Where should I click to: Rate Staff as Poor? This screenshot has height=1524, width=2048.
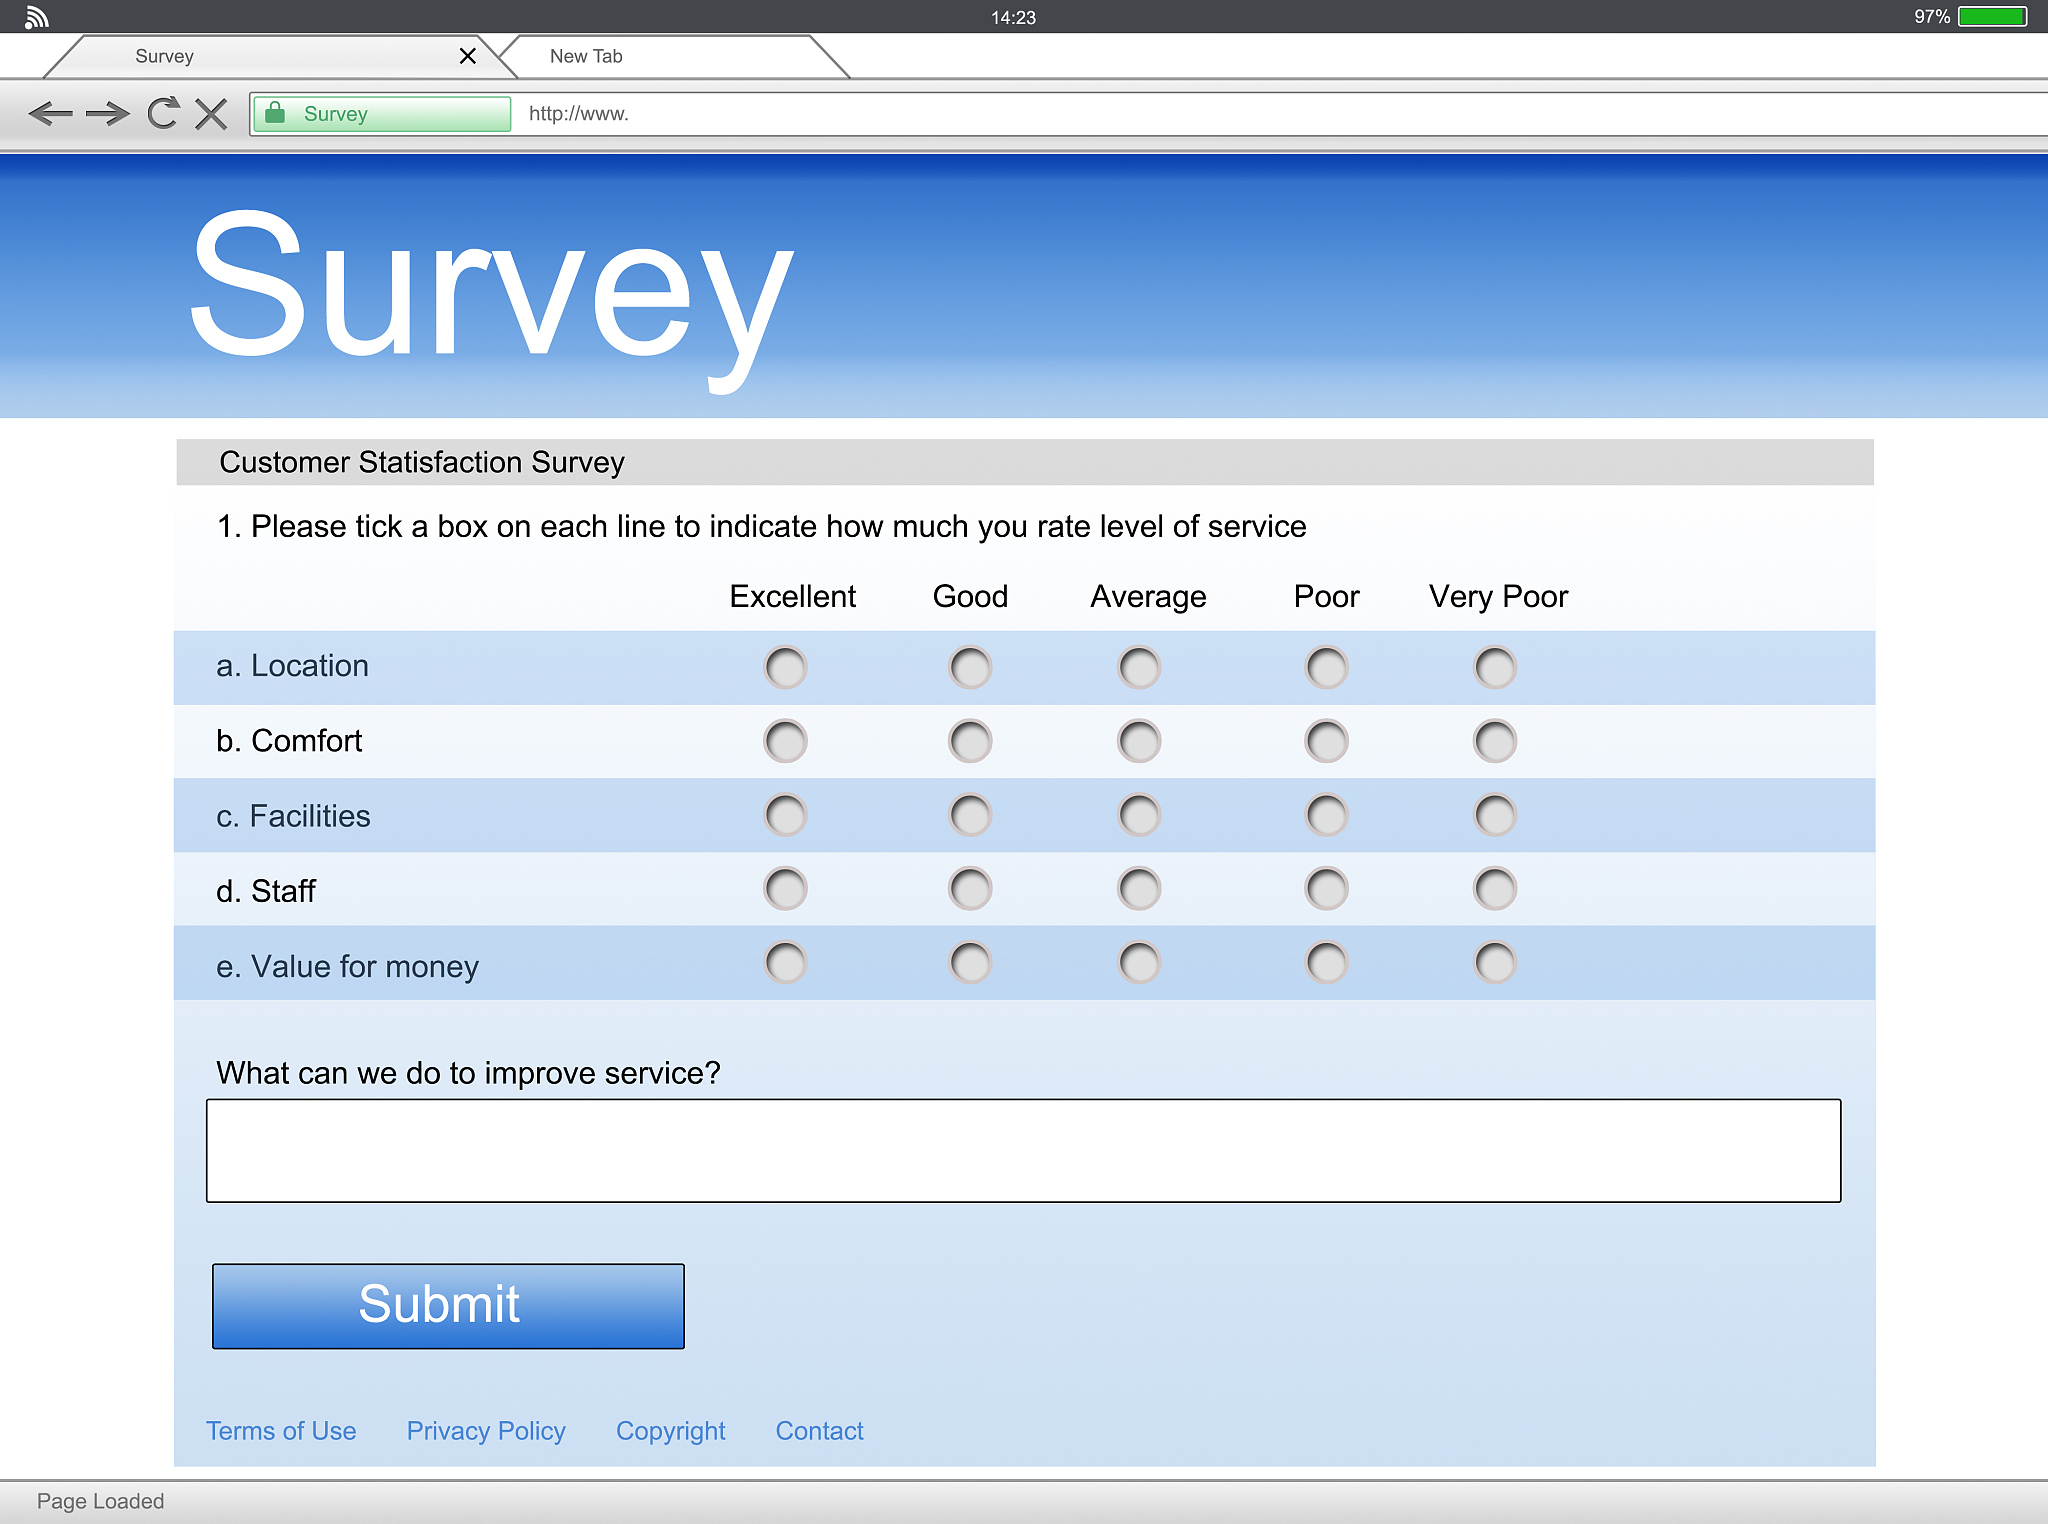(1326, 888)
